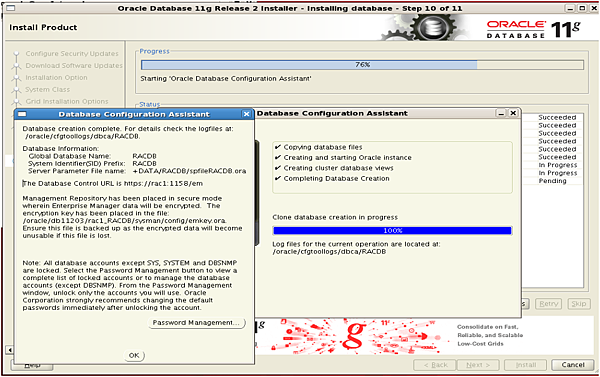Click the log files path /oracle/cfgtoollogs/dbca/RACDB in progress window
600x377 pixels.
(x=329, y=251)
